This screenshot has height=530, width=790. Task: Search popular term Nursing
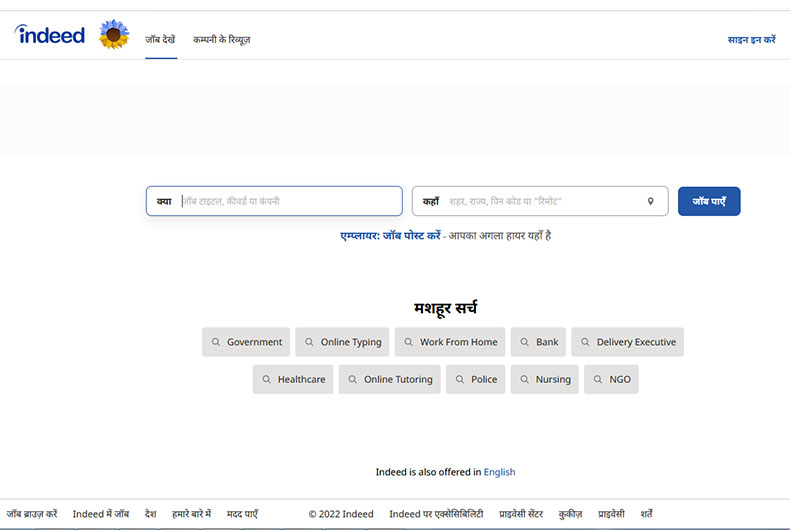[545, 379]
